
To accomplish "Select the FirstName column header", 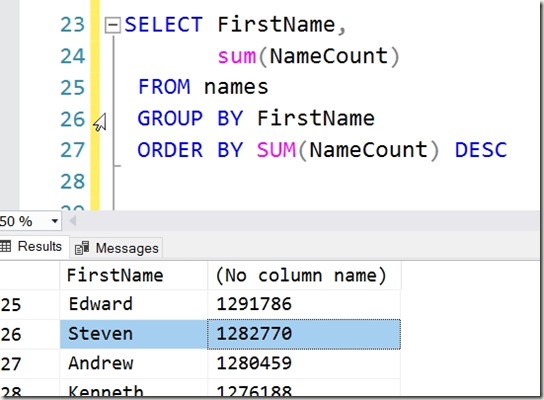I will (134, 275).
